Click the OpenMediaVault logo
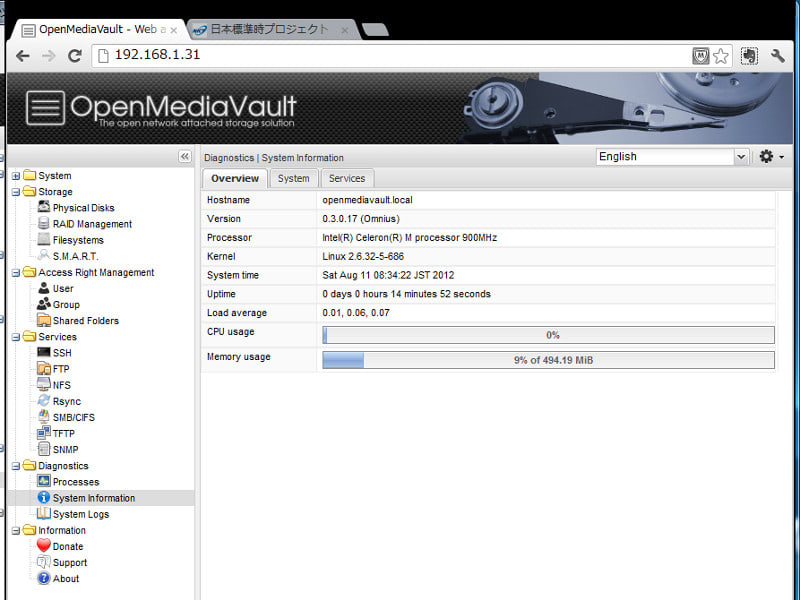This screenshot has height=600, width=800. coord(161,108)
